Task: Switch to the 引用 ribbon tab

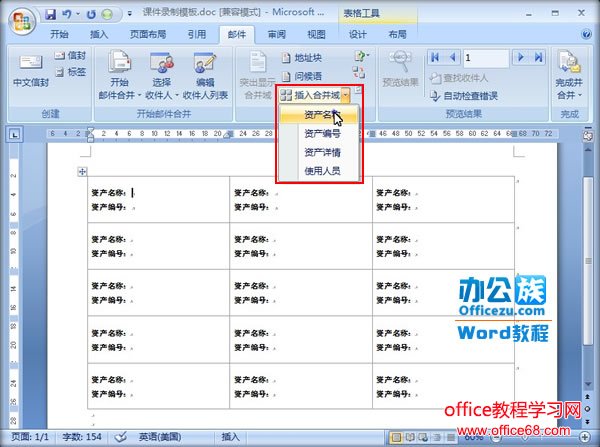Action: 197,34
